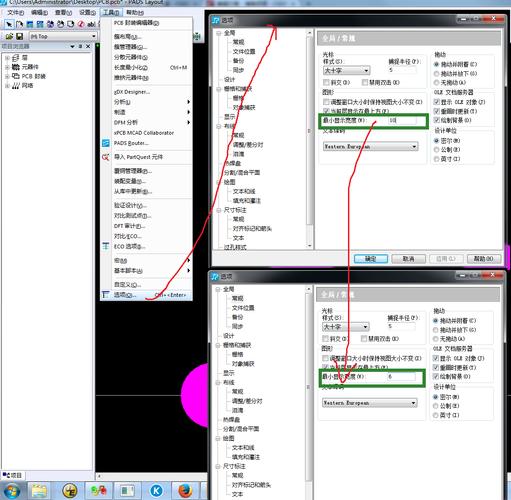Select 英寸 unit radio in lower dialog

click(x=435, y=415)
